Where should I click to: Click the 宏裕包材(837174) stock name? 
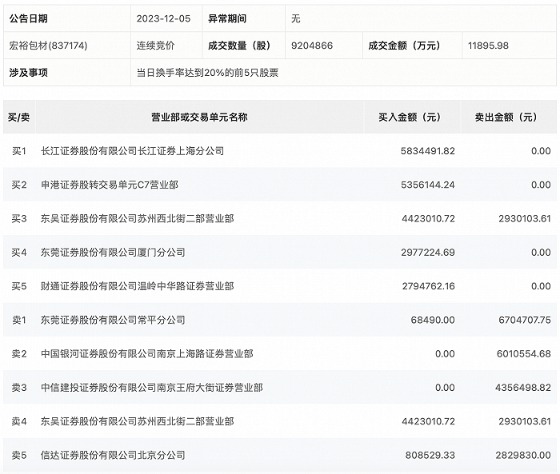48,46
